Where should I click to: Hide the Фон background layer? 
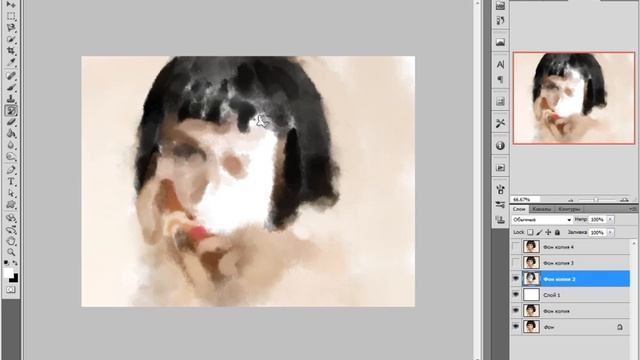coord(516,327)
